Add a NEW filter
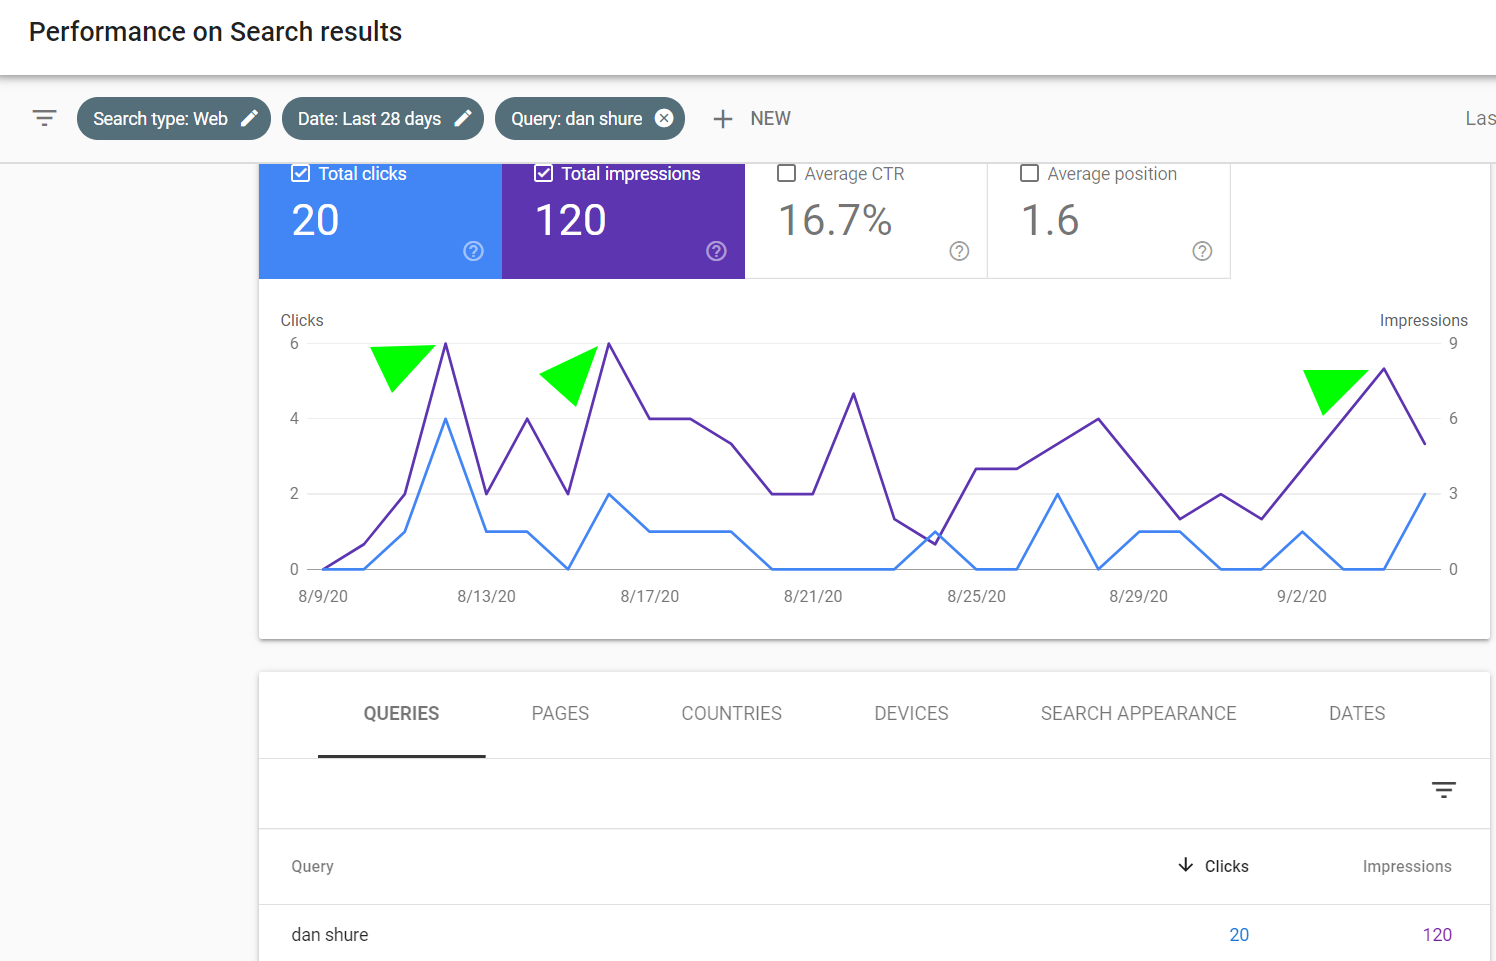The height and width of the screenshot is (961, 1496). (752, 119)
